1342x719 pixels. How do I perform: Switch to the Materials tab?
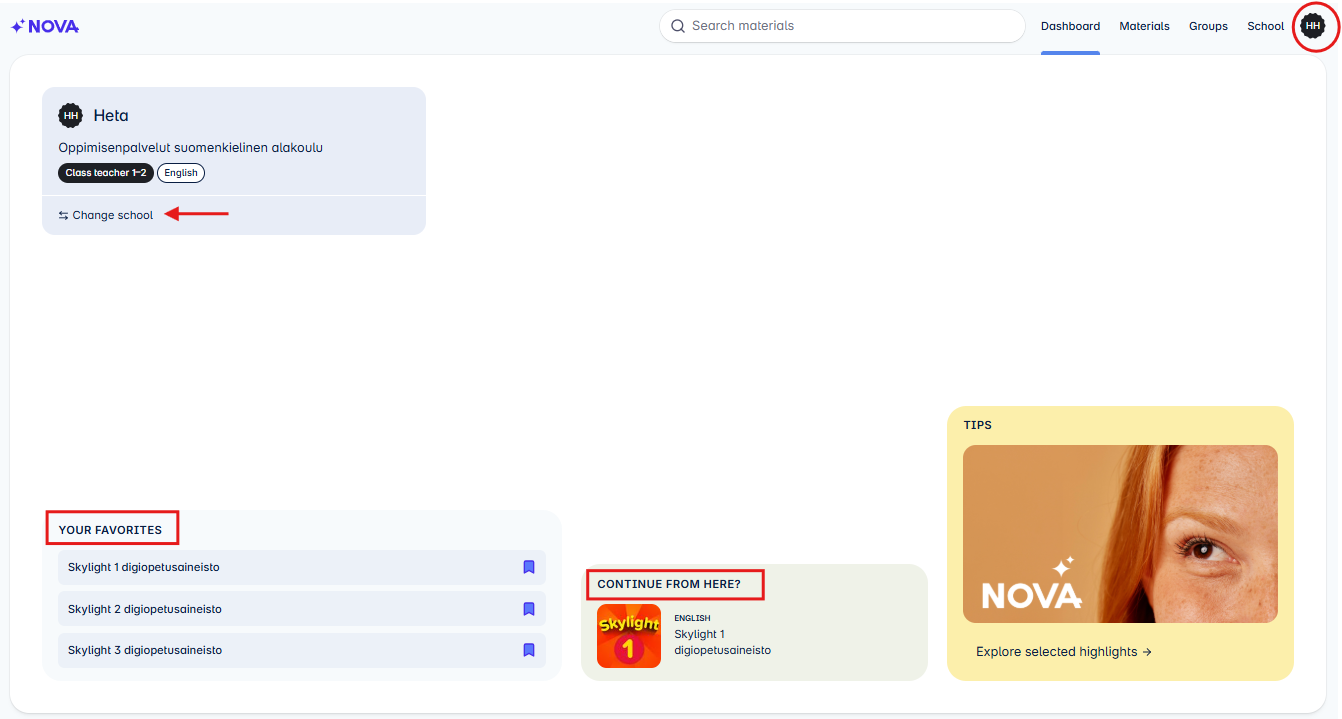pos(1144,26)
